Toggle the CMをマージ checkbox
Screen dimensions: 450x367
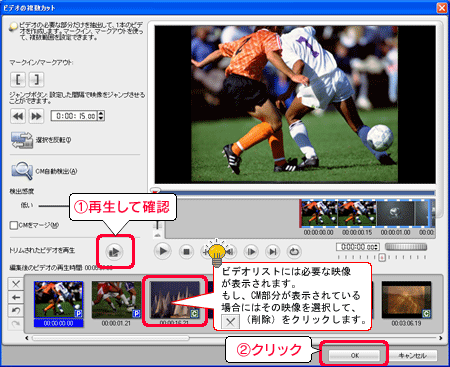coord(14,226)
